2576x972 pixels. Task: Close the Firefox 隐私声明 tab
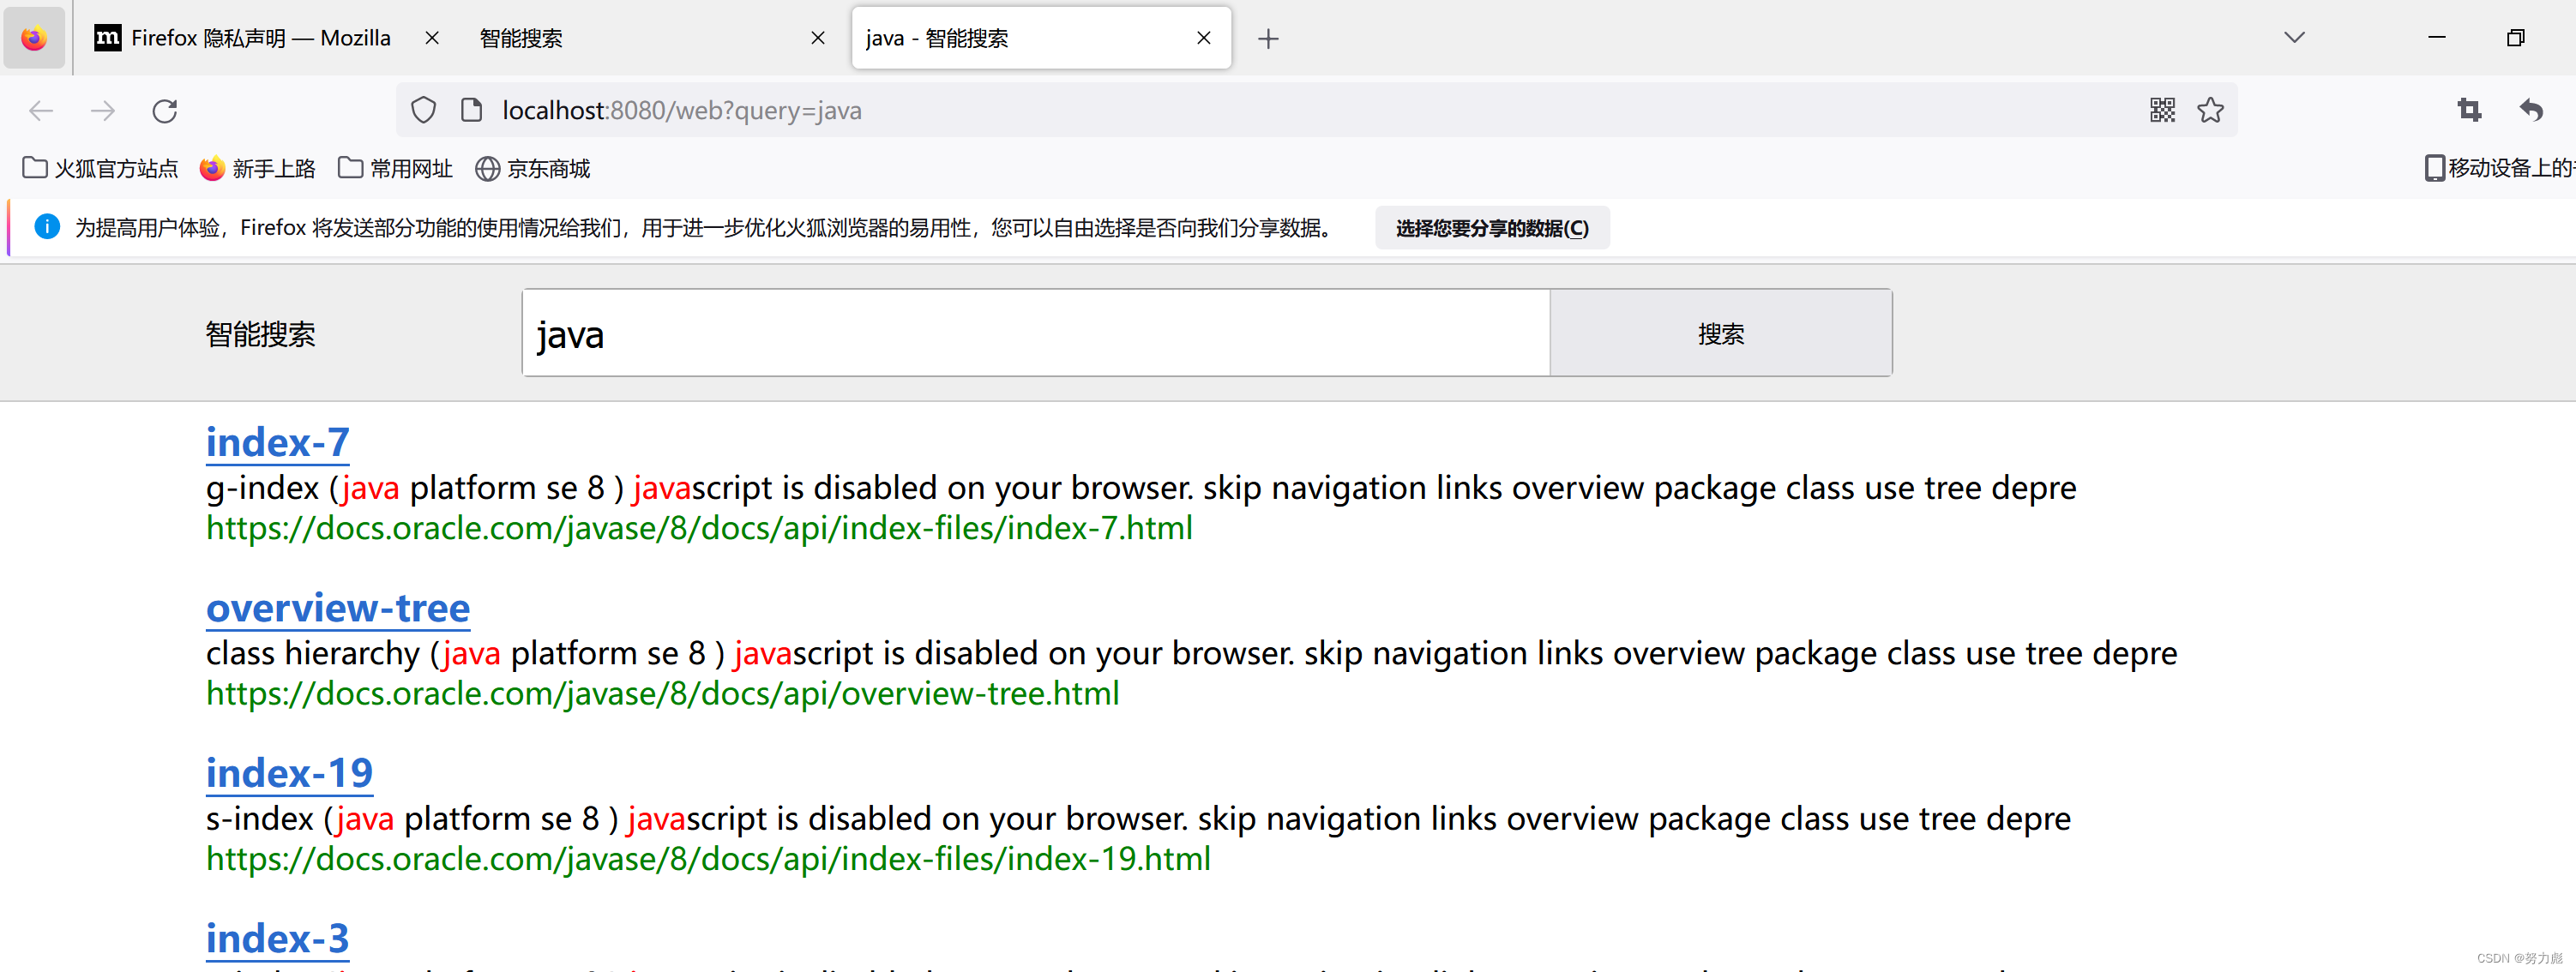432,38
